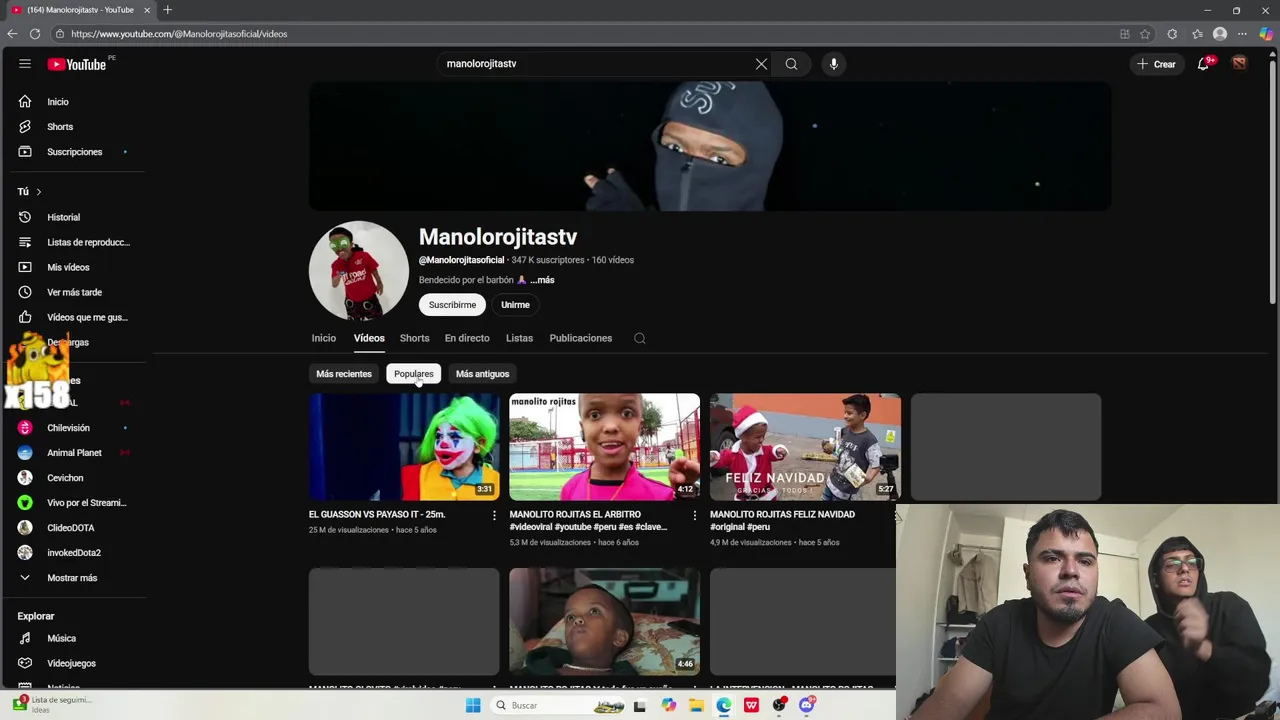Open new browser tab
This screenshot has height=720, width=1280.
coord(168,10)
